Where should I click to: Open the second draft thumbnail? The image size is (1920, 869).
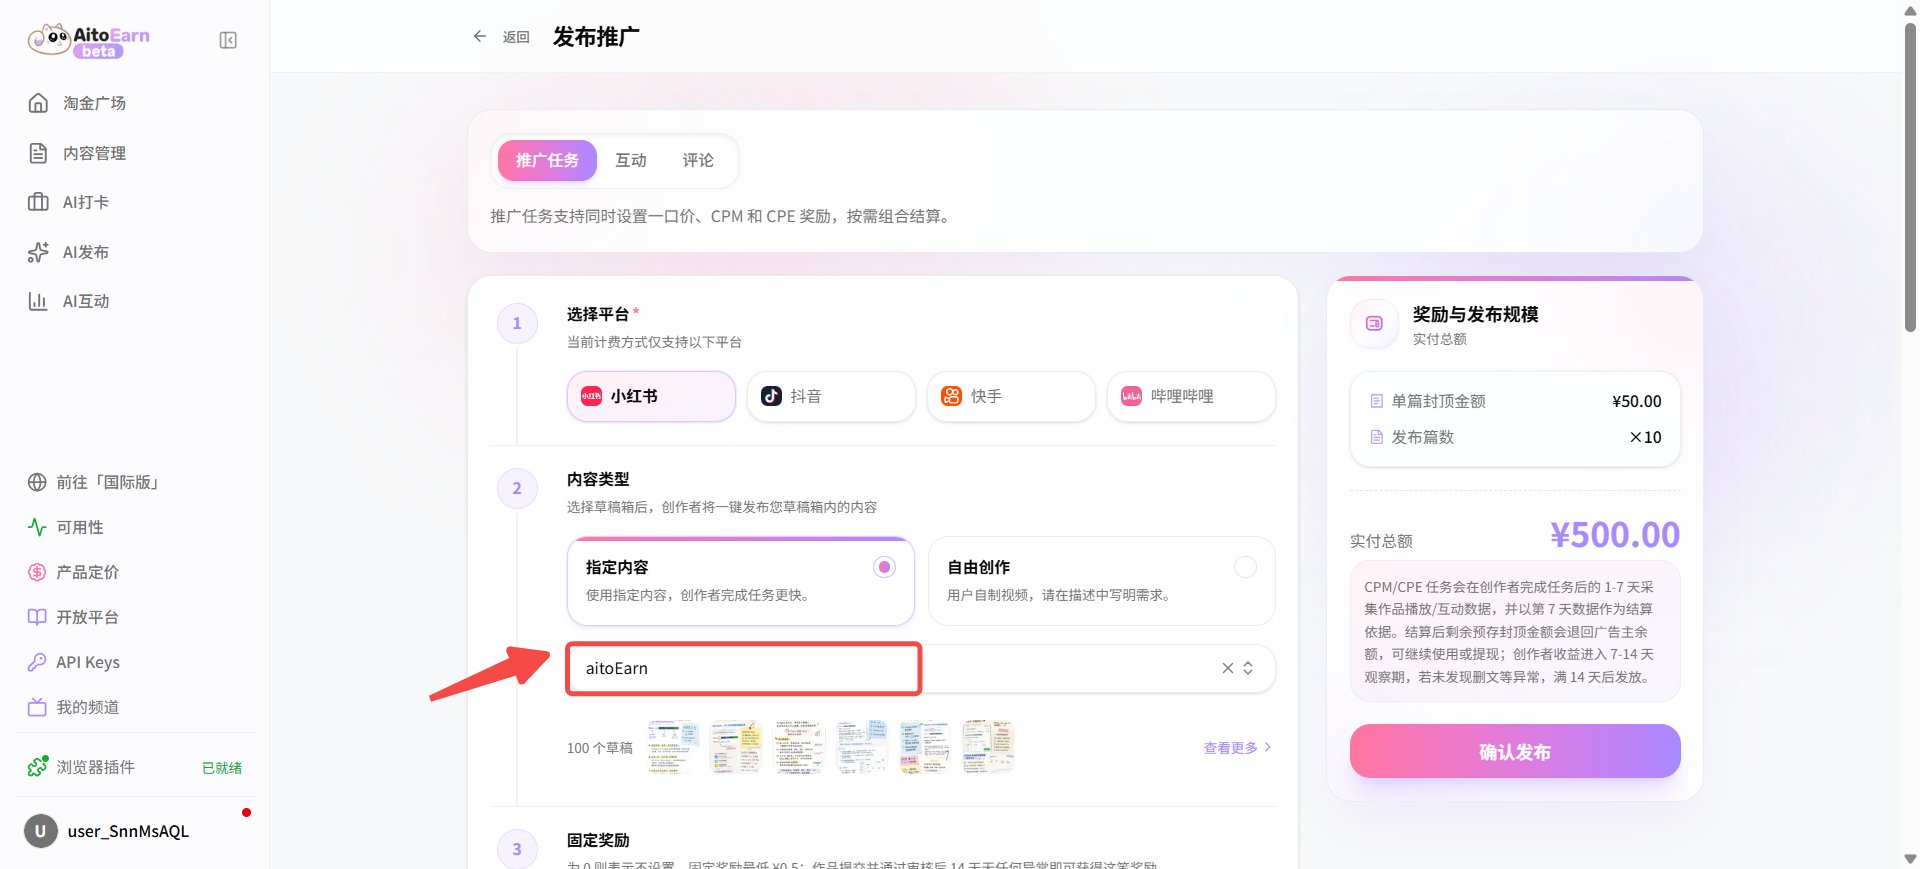(x=736, y=746)
